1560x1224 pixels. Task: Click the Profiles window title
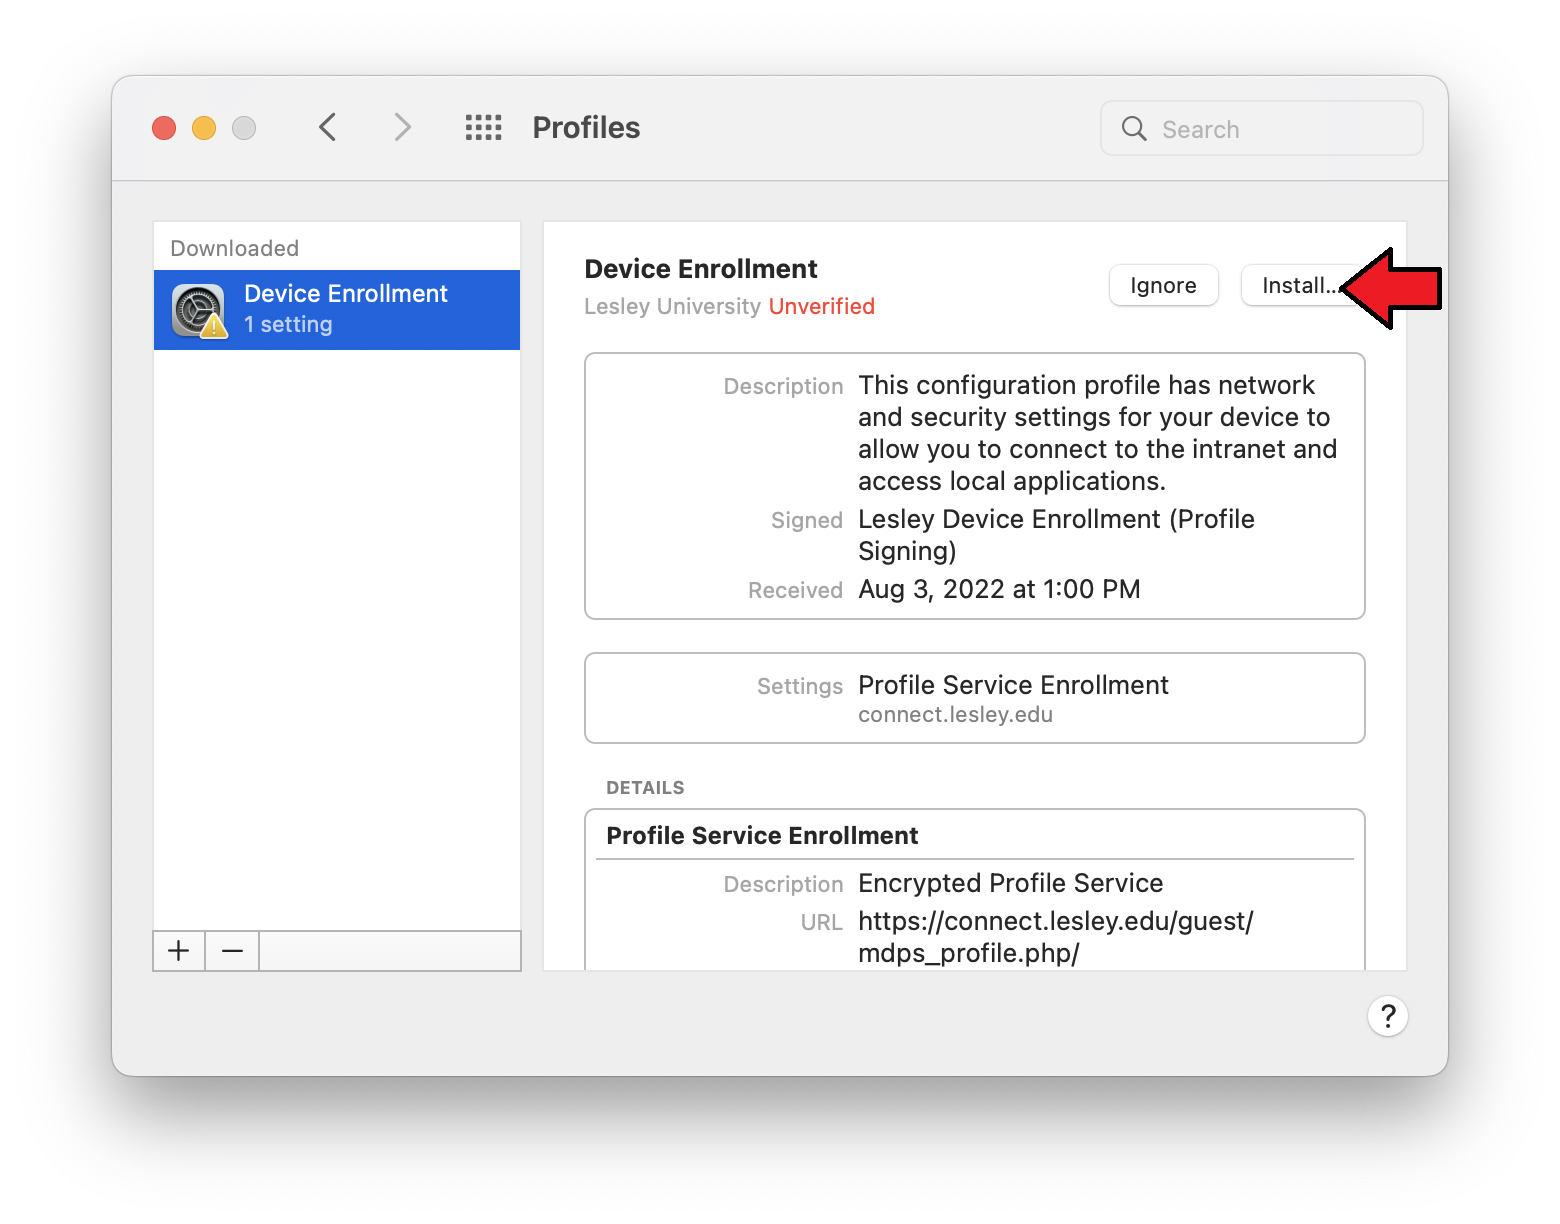[586, 127]
